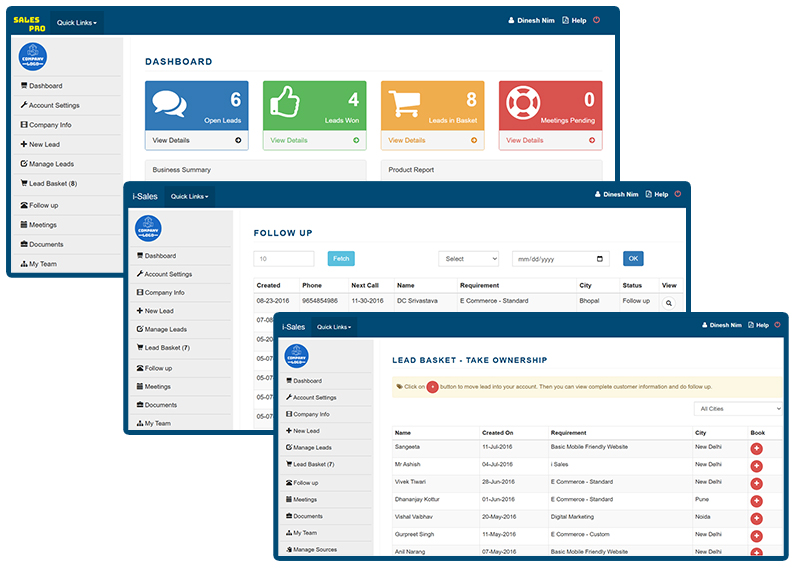Open Account Settings in Follow Up window sidebar
The height and width of the screenshot is (571, 800).
[164, 274]
